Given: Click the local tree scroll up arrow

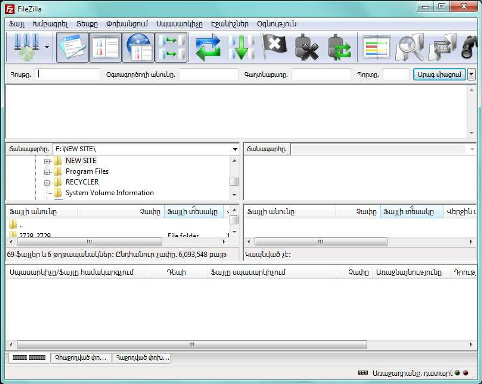Looking at the screenshot, I should [x=234, y=161].
